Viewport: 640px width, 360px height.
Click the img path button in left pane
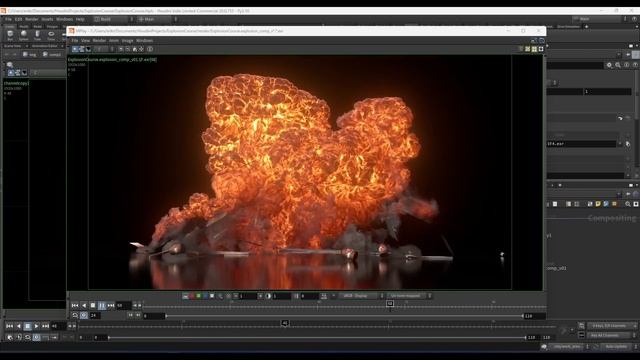coord(30,54)
